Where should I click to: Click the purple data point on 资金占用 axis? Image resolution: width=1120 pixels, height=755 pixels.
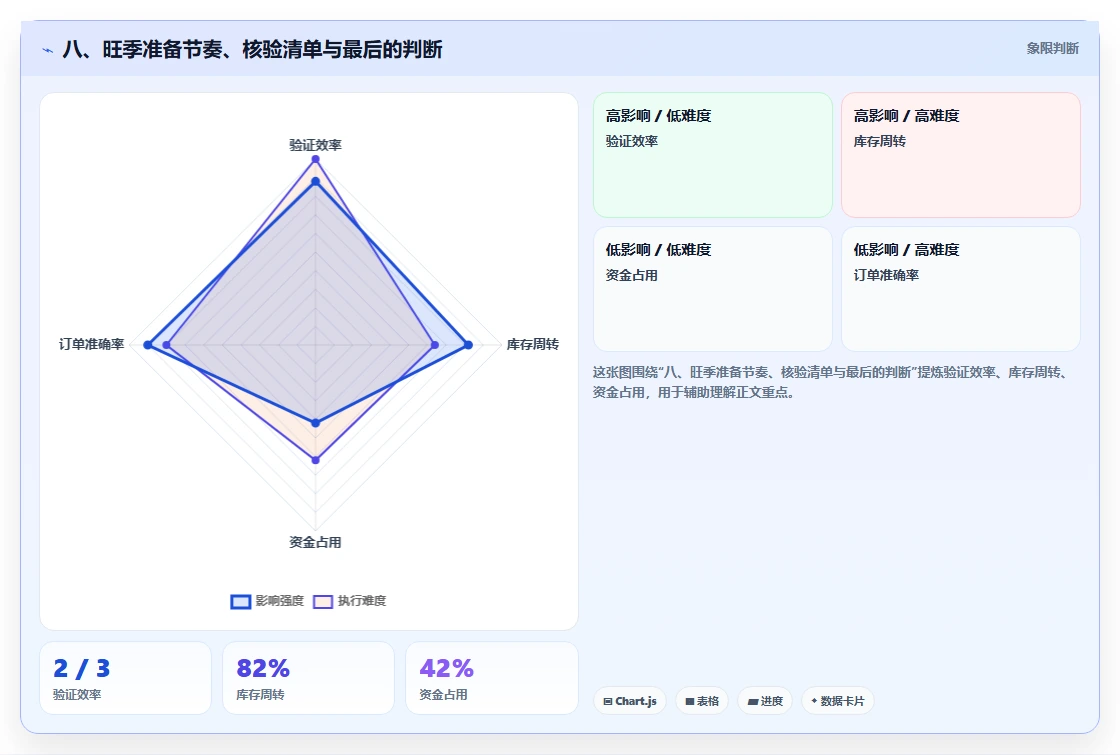[x=315, y=460]
